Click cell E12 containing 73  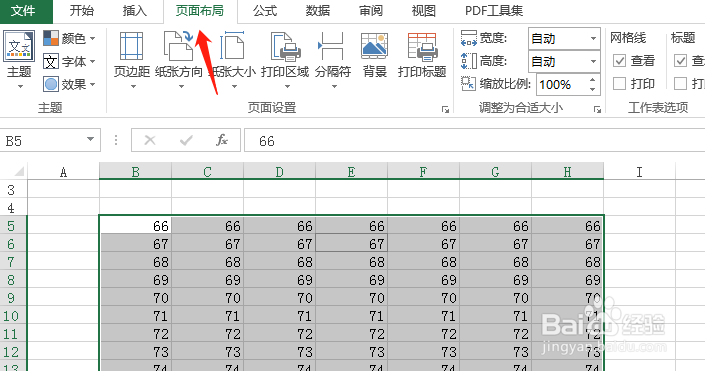pyautogui.click(x=351, y=352)
